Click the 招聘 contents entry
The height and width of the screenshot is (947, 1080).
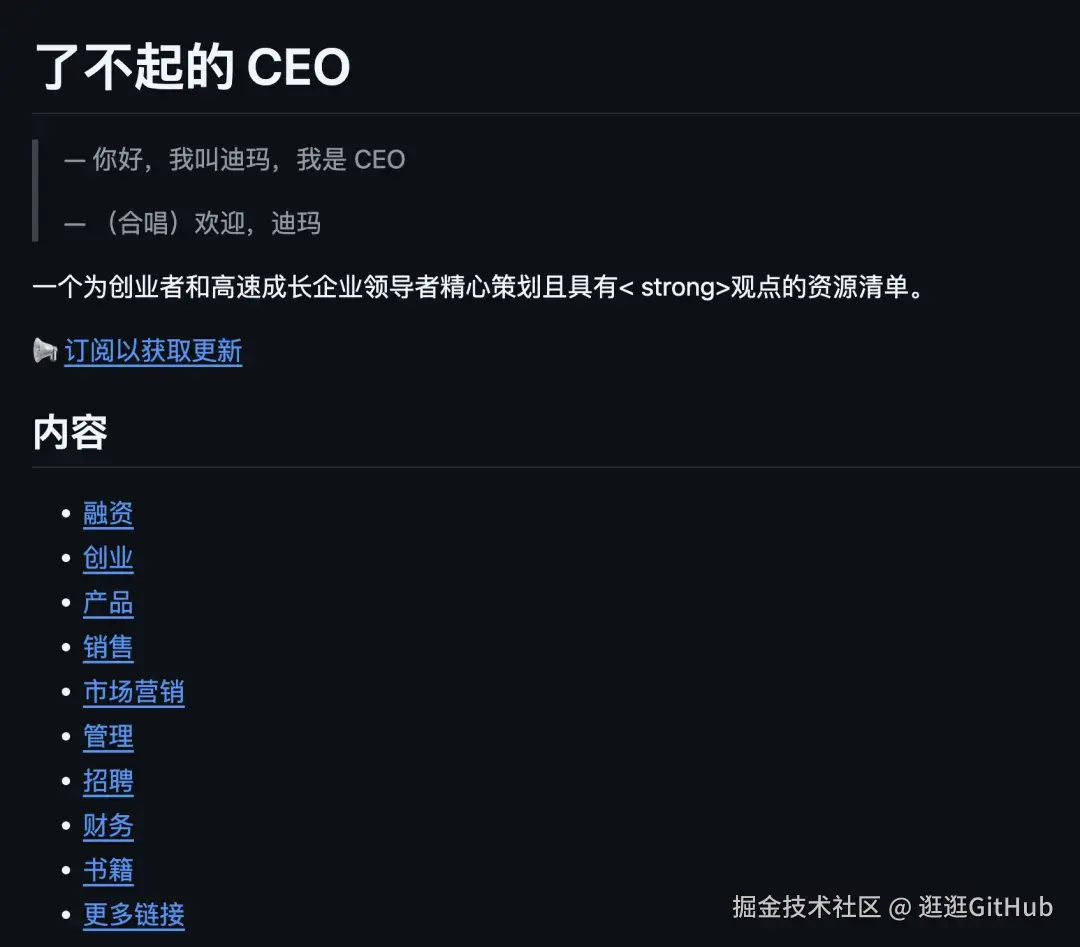[108, 781]
